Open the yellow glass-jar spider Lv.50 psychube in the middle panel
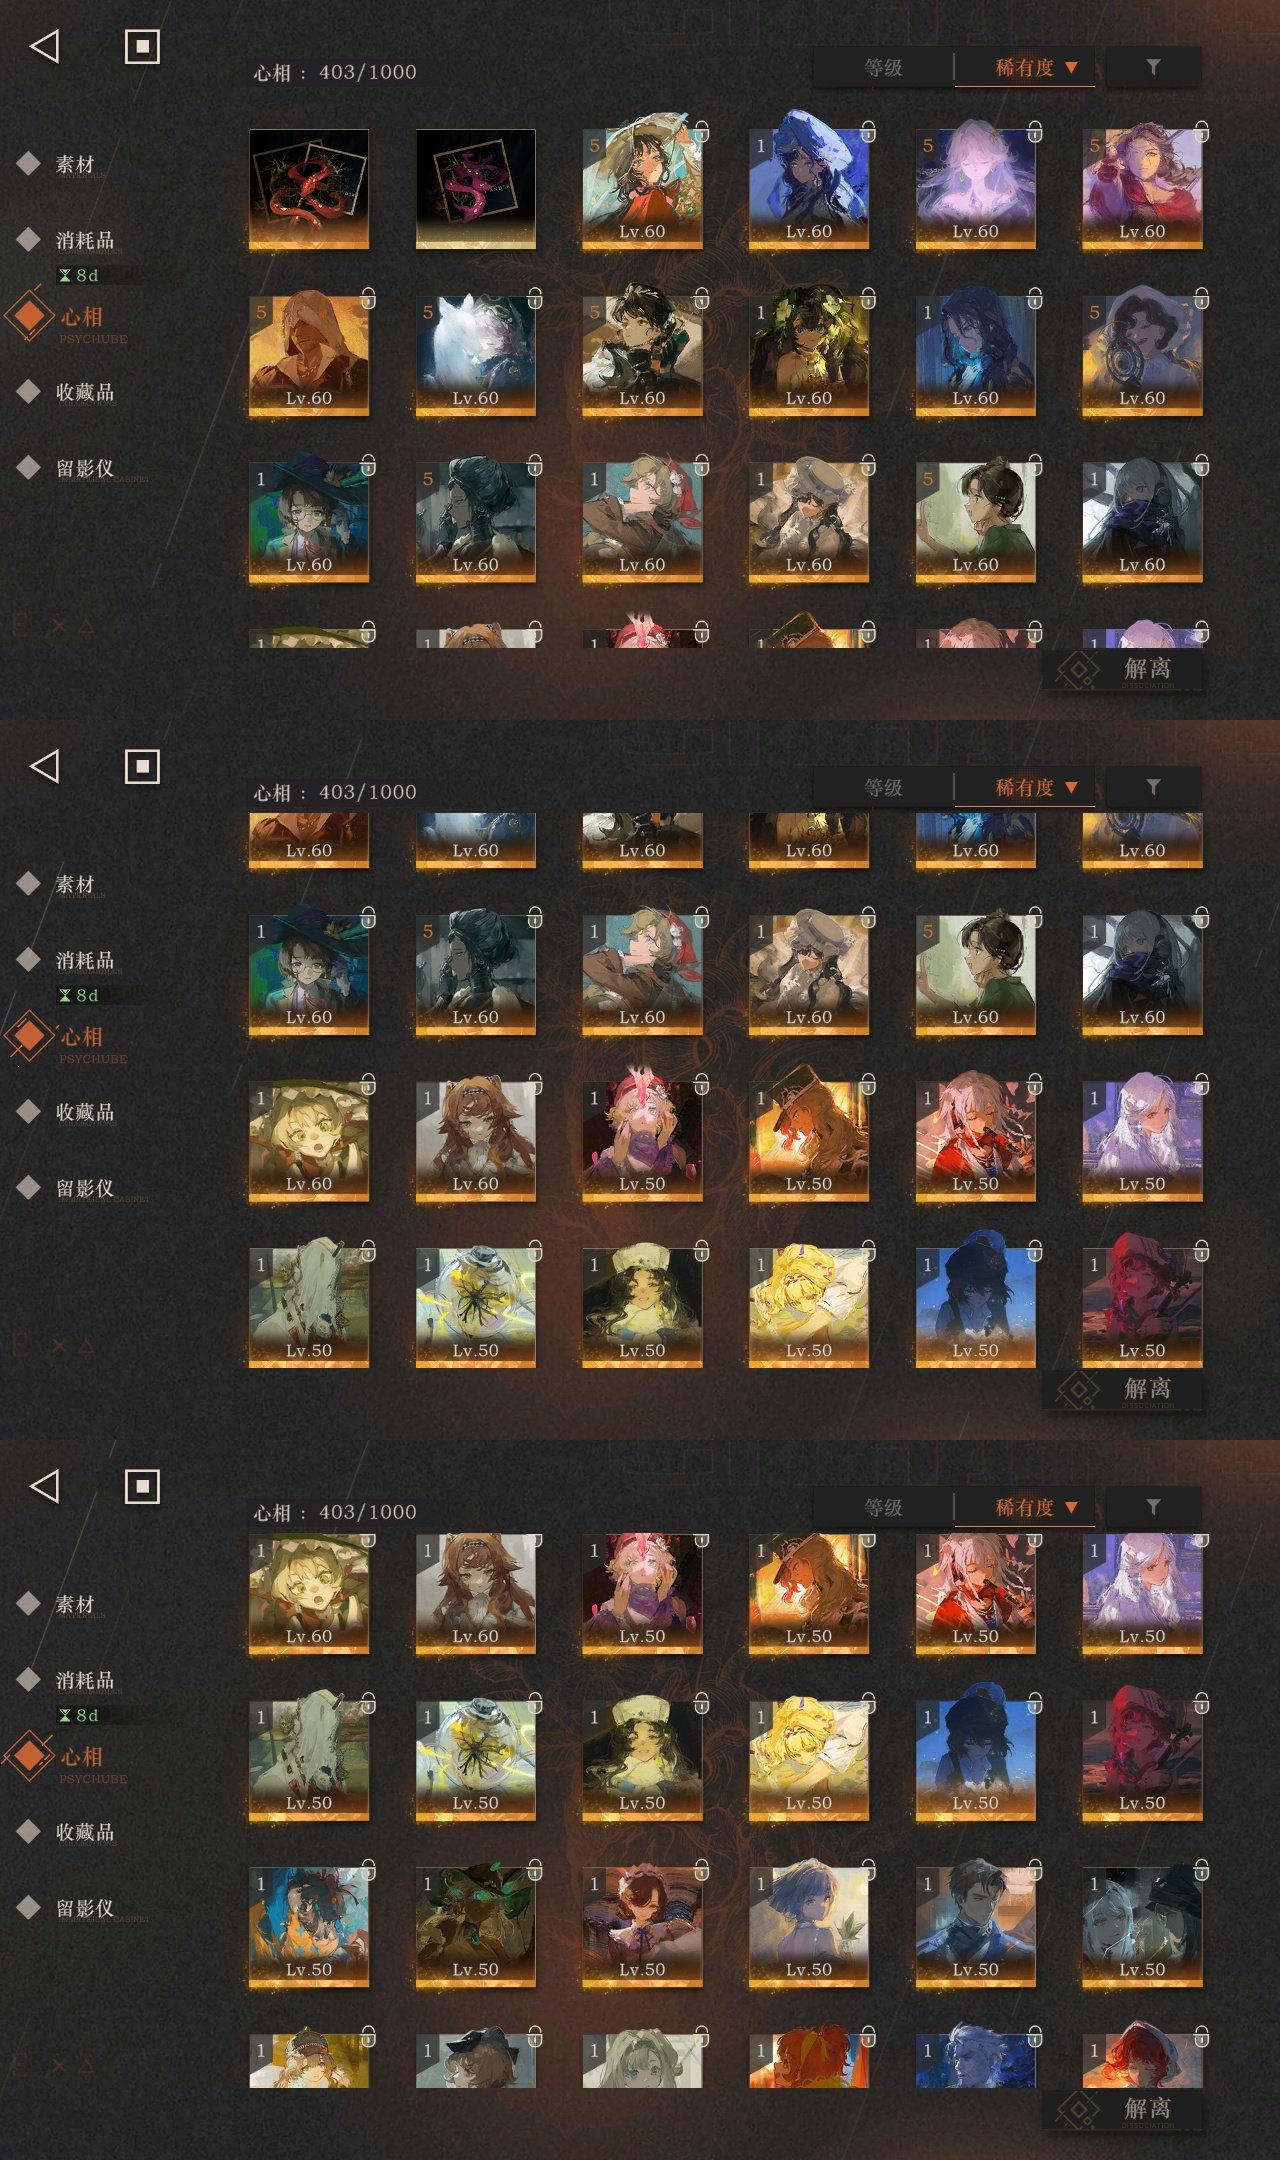1280x2160 pixels. 475,1306
